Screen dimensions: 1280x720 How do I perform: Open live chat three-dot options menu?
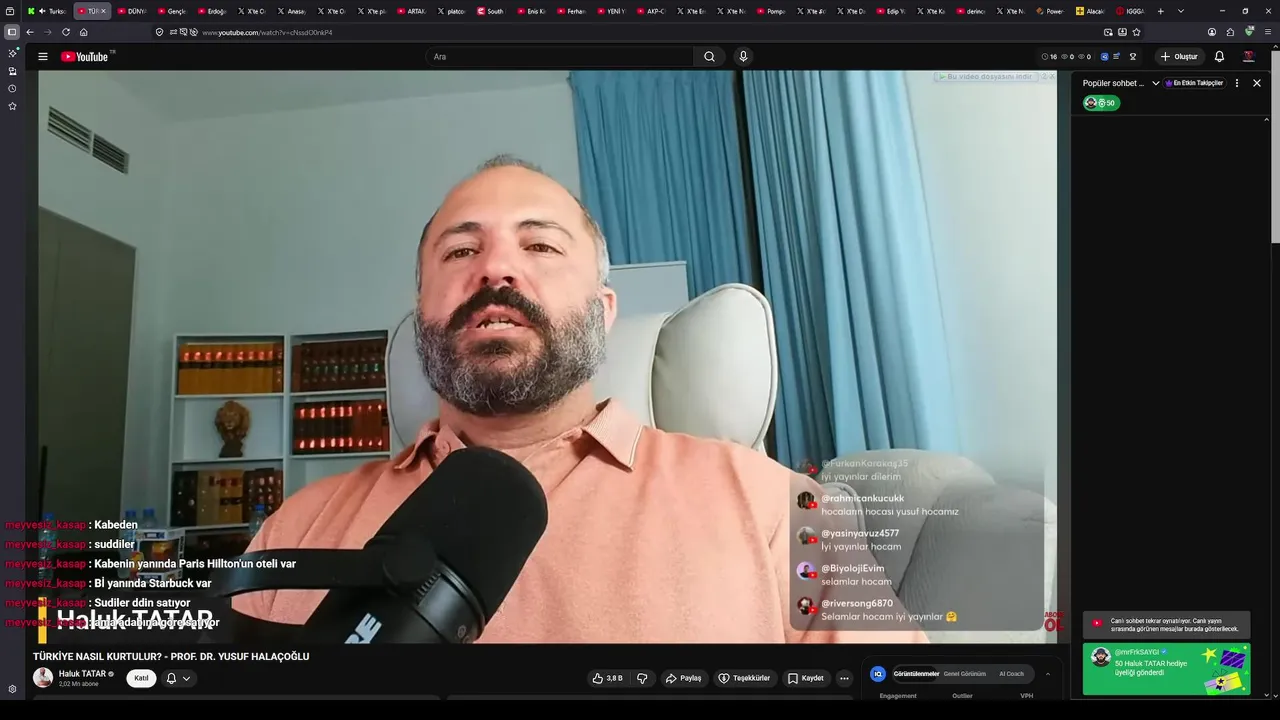click(x=1237, y=83)
